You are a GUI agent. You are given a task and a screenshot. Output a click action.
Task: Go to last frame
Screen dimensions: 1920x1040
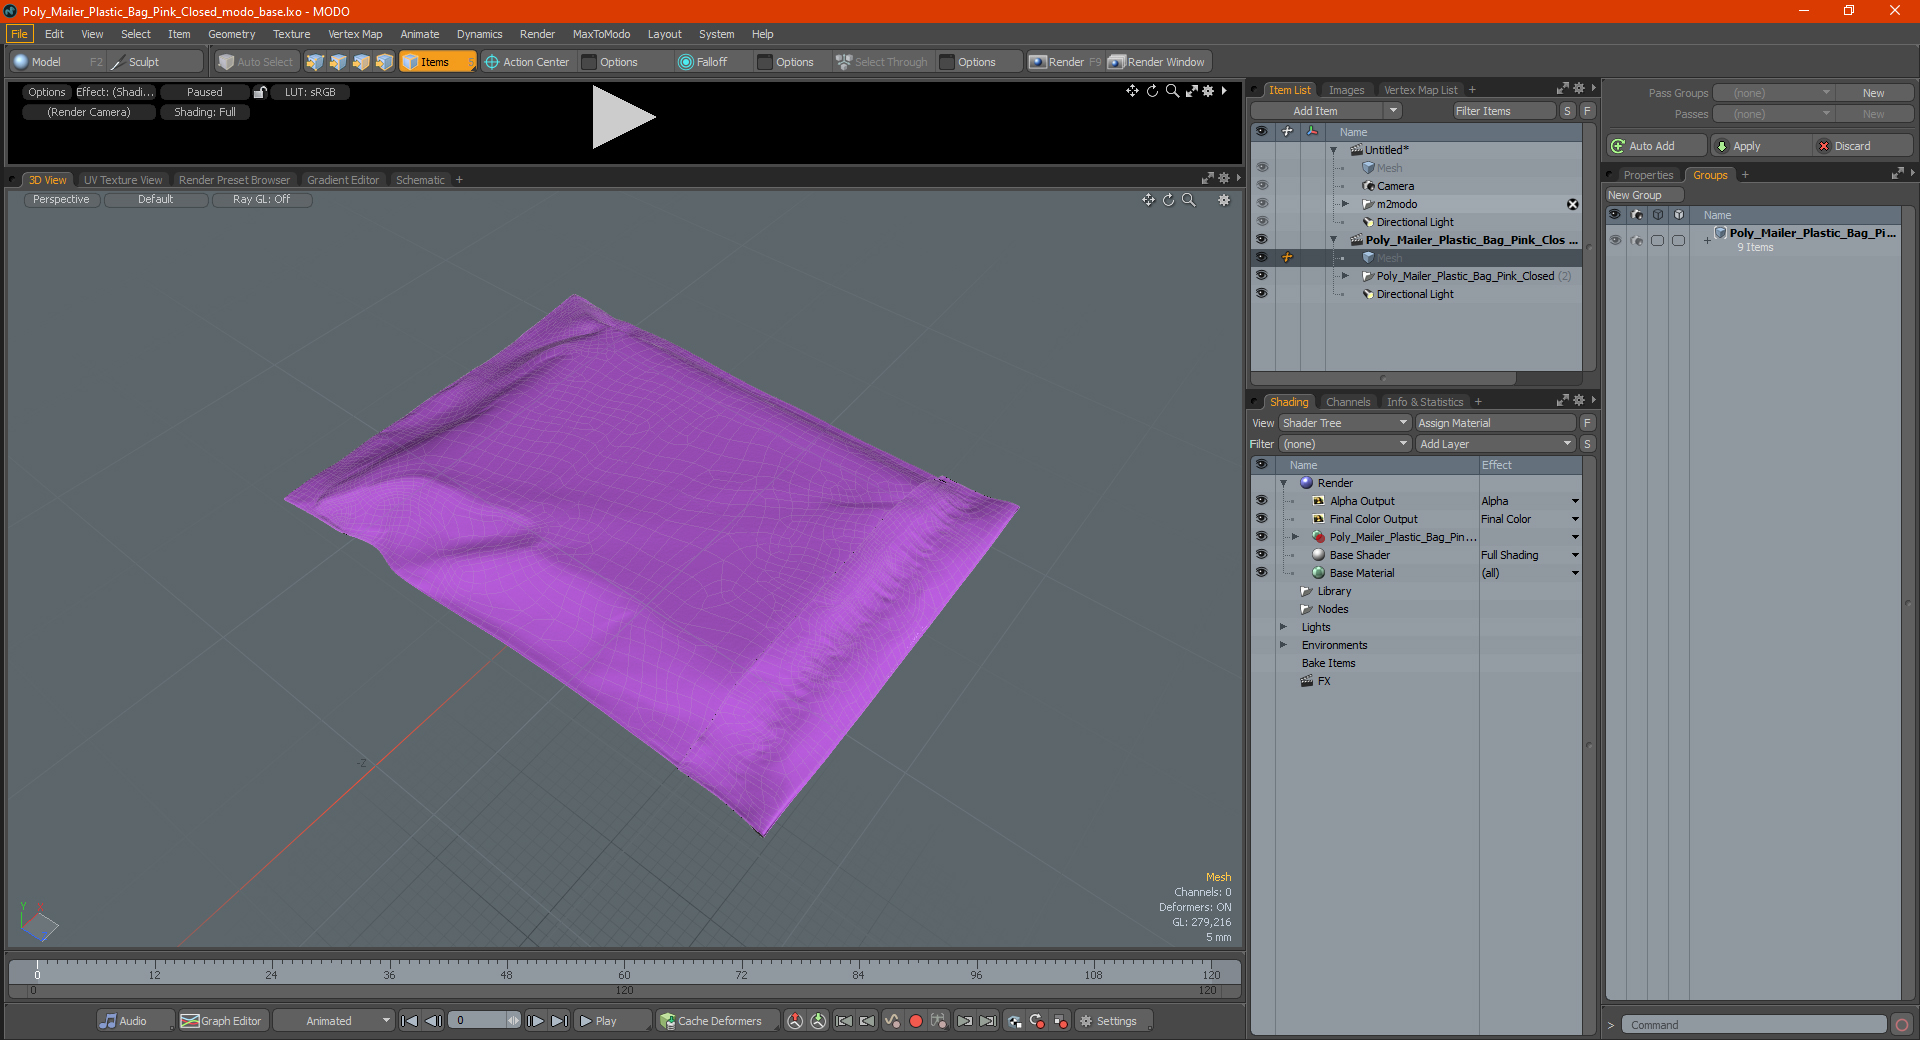(559, 1021)
